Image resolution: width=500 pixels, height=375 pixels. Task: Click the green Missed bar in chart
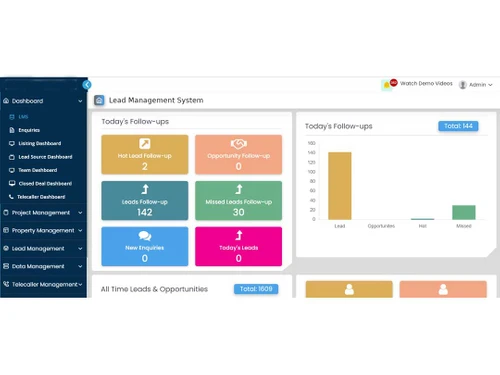tap(464, 212)
